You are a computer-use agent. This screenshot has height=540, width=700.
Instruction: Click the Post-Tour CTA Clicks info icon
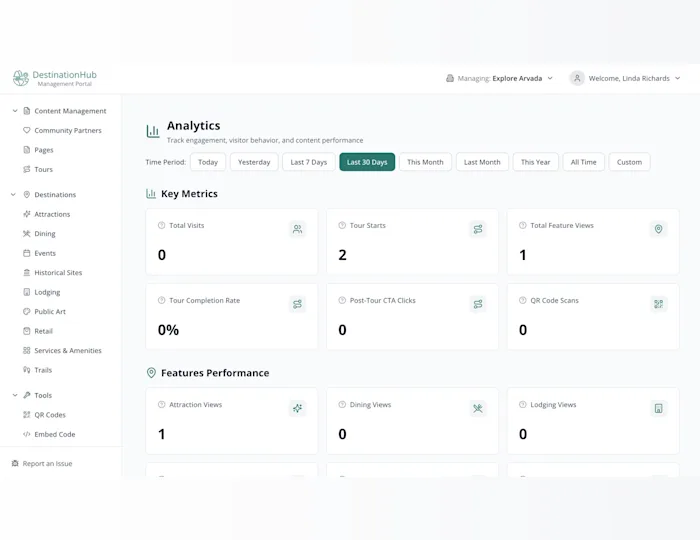[342, 300]
